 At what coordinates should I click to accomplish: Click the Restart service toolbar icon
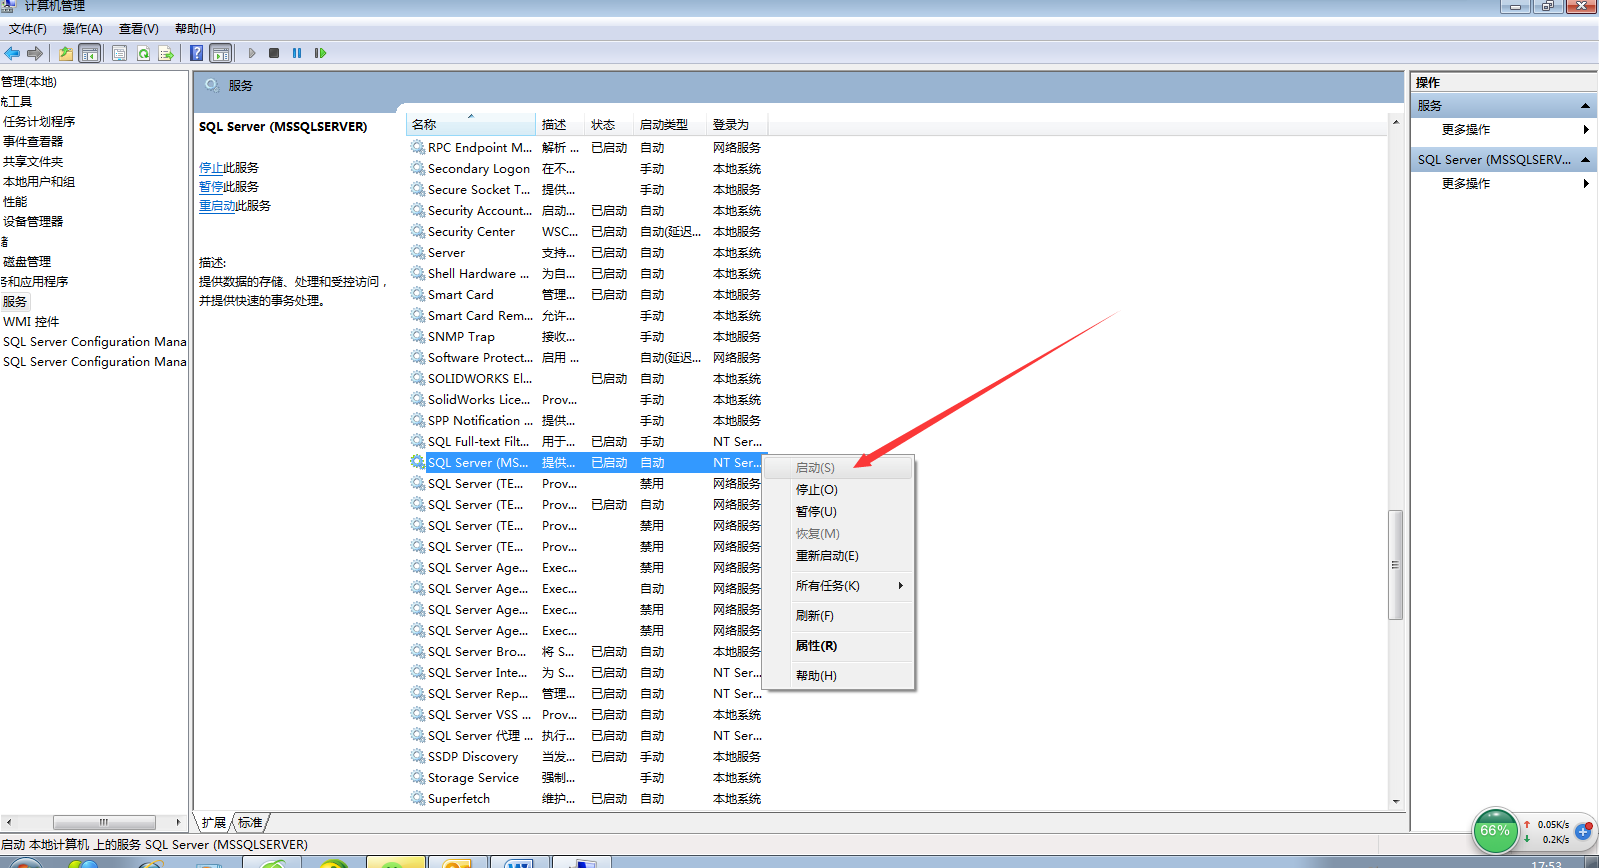pyautogui.click(x=320, y=53)
